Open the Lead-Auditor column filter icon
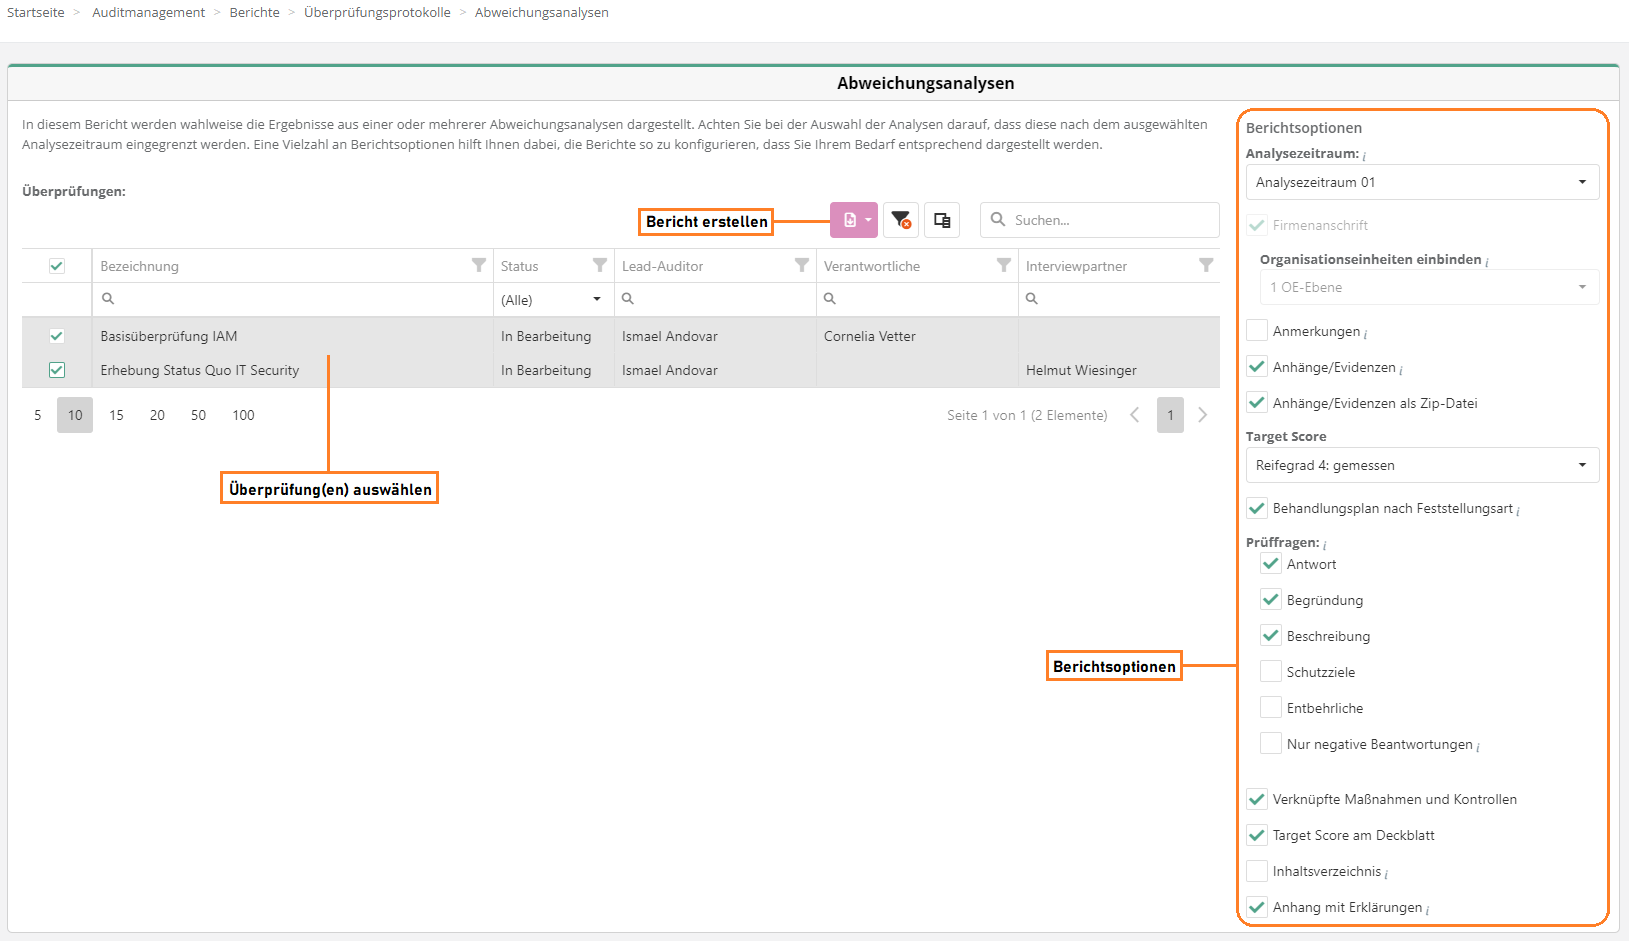 click(802, 265)
